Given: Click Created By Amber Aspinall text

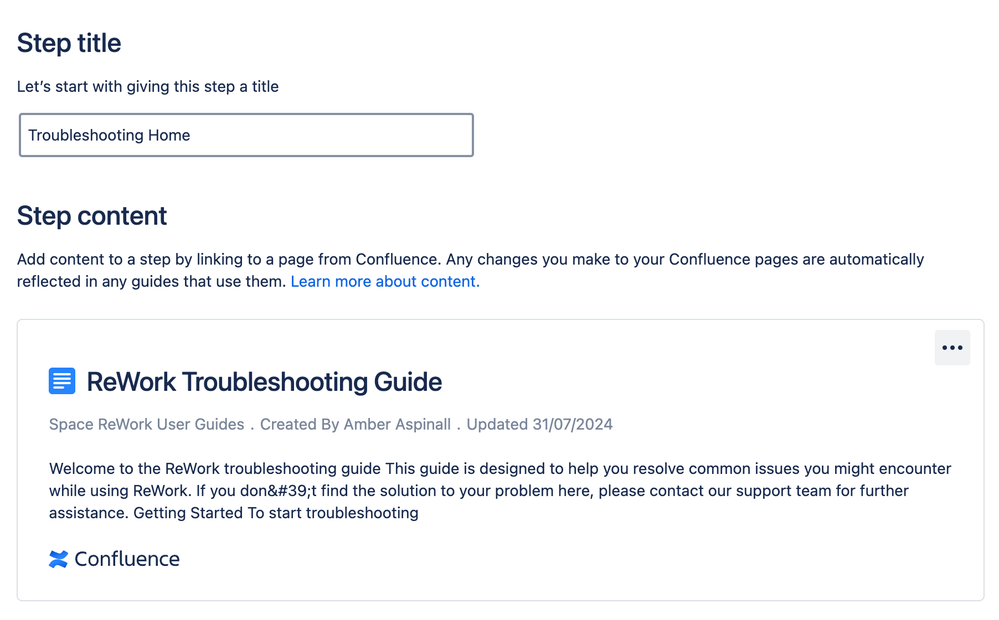Looking at the screenshot, I should pyautogui.click(x=356, y=424).
